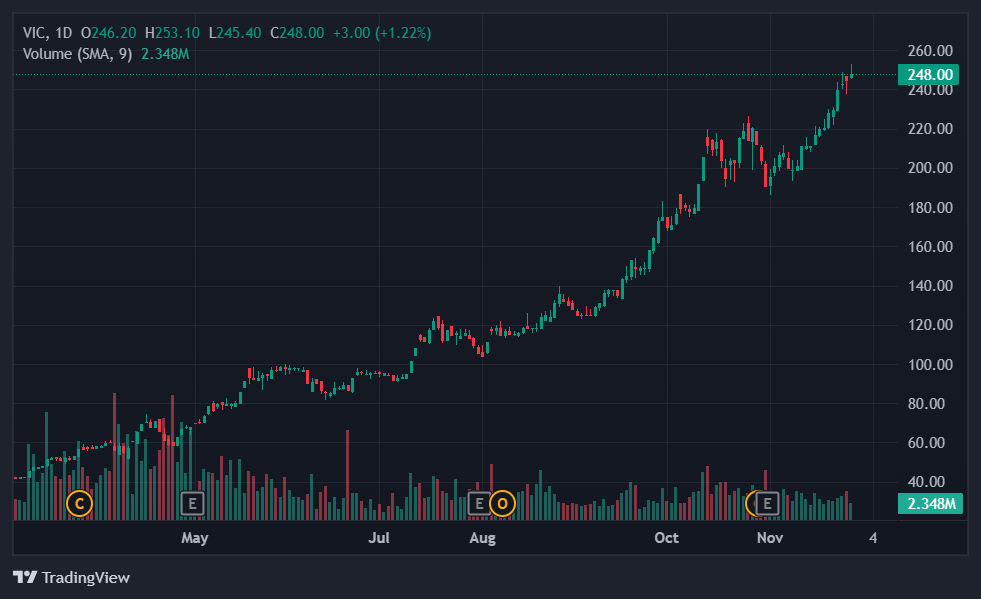Click the Nov label on time axis
Screen dimensions: 981x599
click(x=768, y=539)
